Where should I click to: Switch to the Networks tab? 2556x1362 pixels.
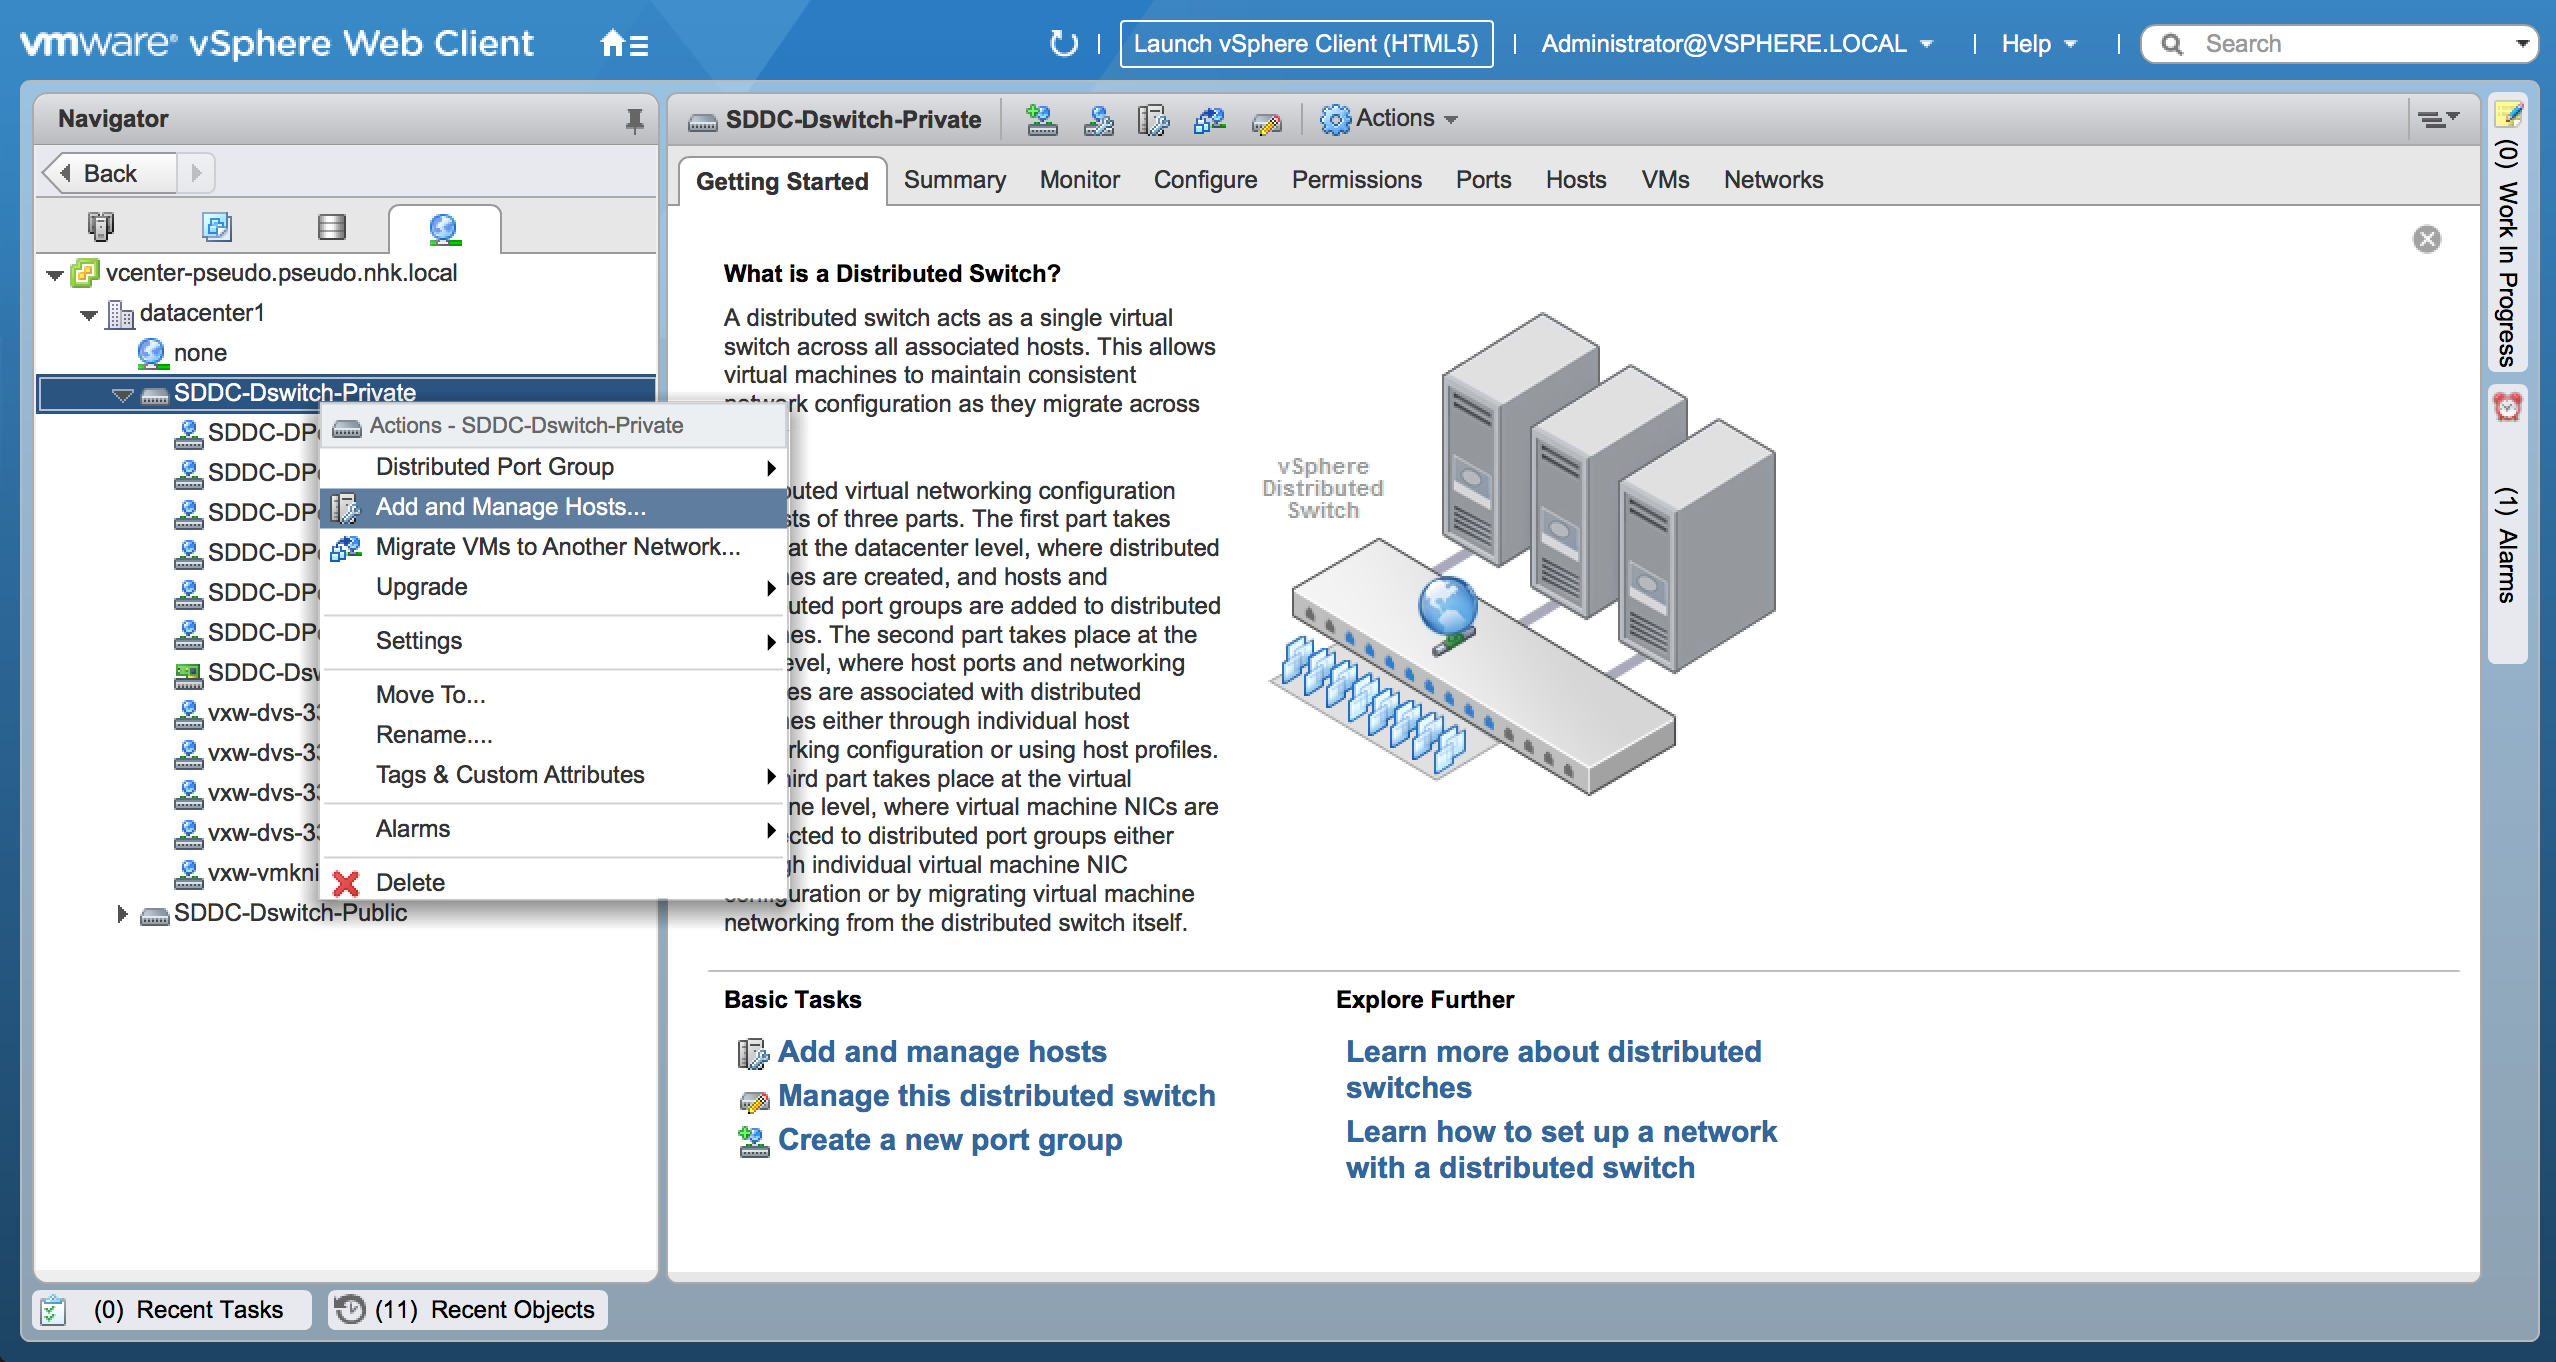point(1773,180)
